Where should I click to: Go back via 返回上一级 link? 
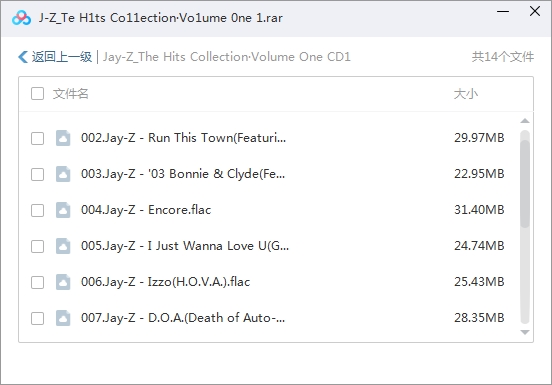click(x=62, y=57)
